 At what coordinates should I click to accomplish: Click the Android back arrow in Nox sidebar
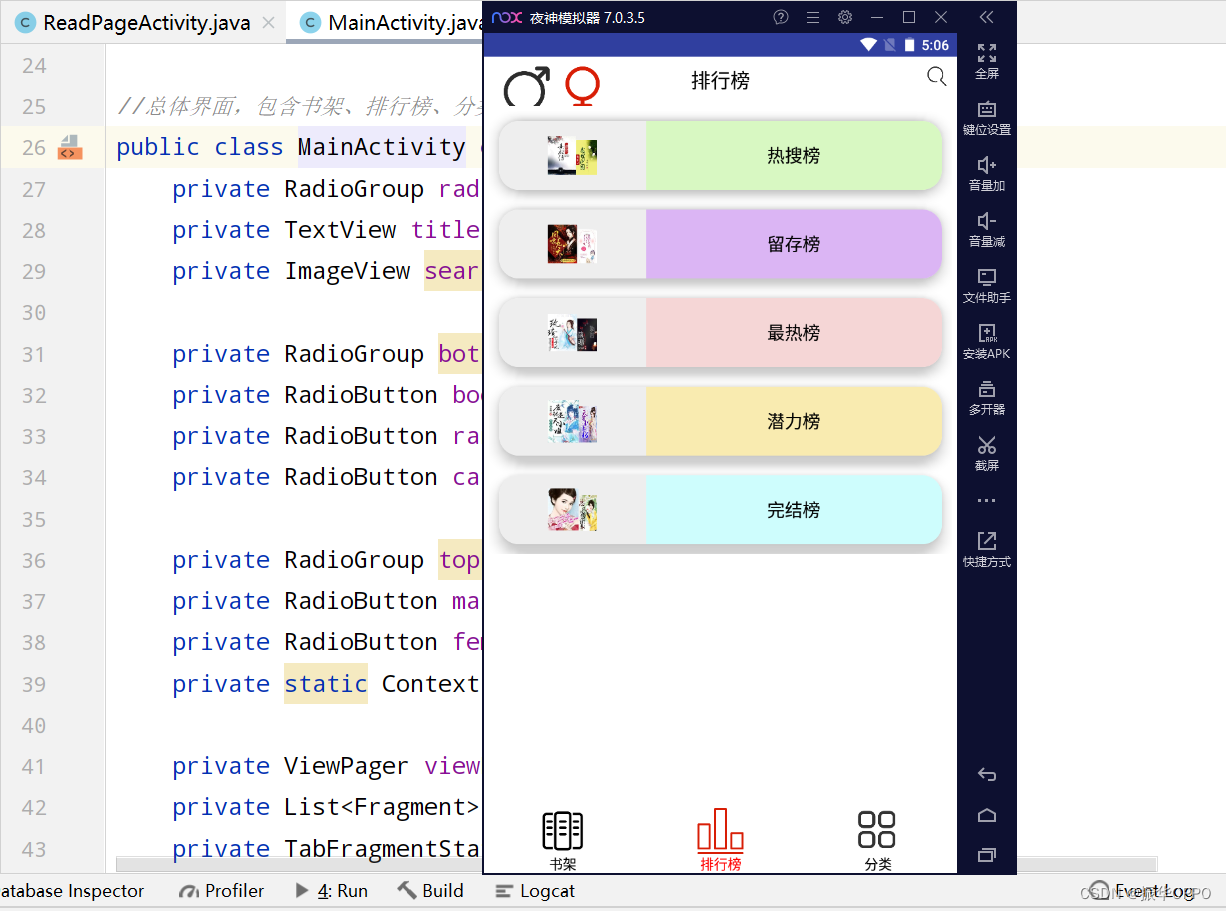click(x=987, y=774)
